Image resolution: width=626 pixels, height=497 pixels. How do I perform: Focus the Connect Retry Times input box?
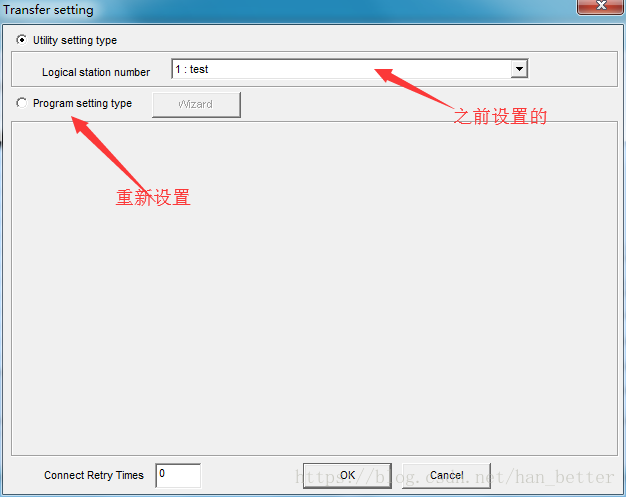(x=178, y=475)
